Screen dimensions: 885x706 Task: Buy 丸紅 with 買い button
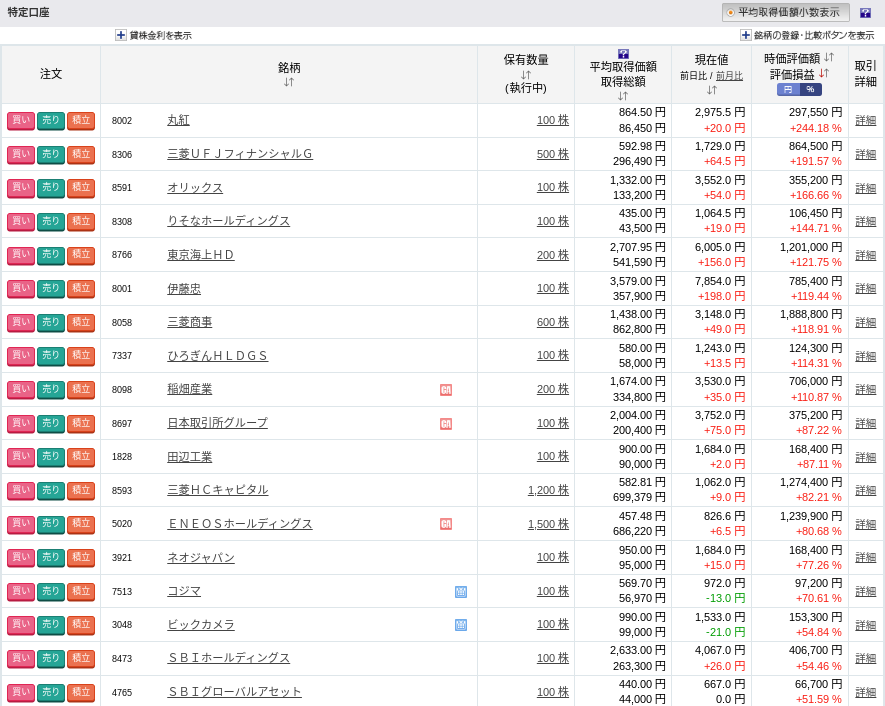pyautogui.click(x=21, y=120)
